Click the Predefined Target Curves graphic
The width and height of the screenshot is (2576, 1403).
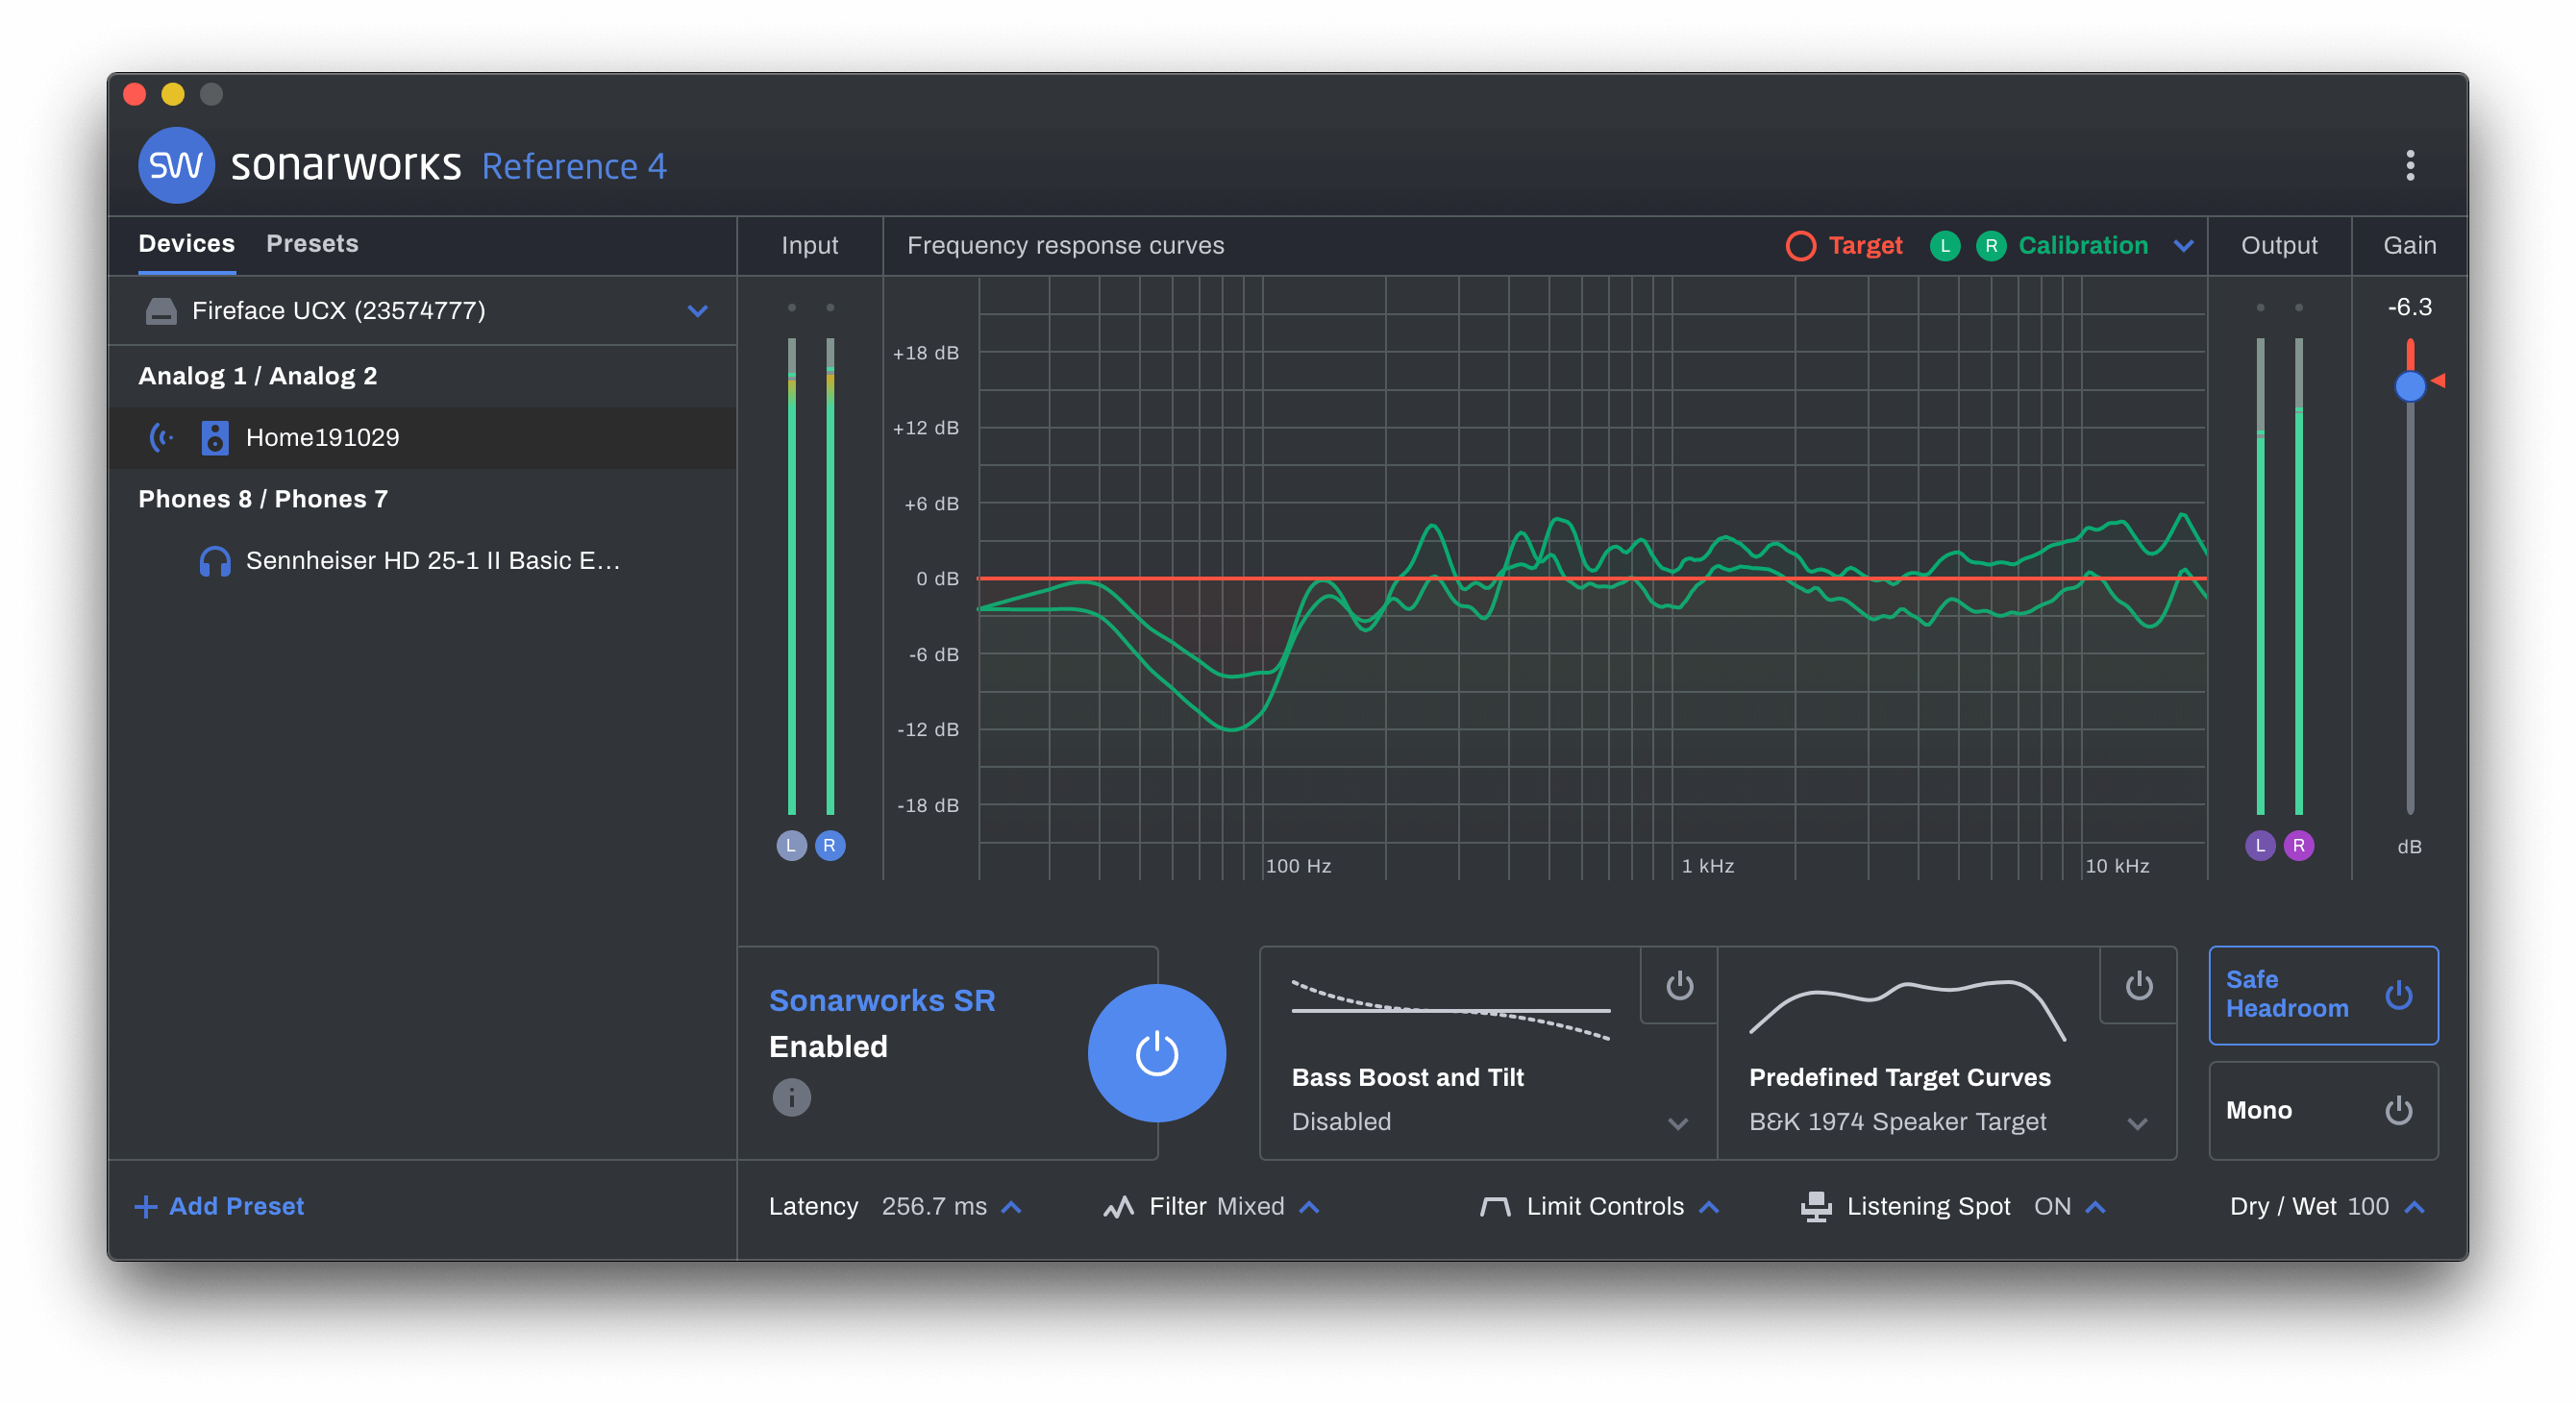1907,1010
